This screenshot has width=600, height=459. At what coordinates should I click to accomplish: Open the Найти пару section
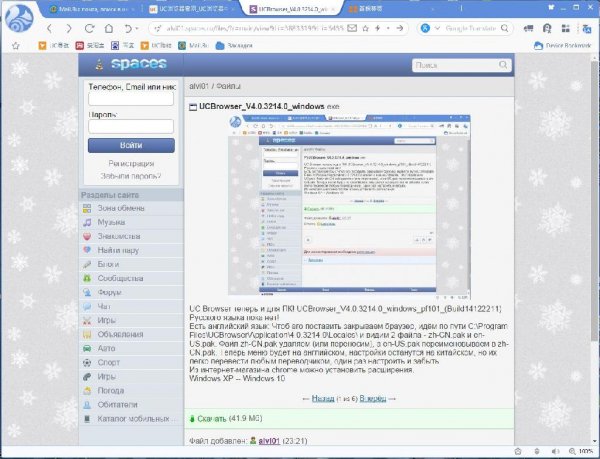pyautogui.click(x=131, y=250)
